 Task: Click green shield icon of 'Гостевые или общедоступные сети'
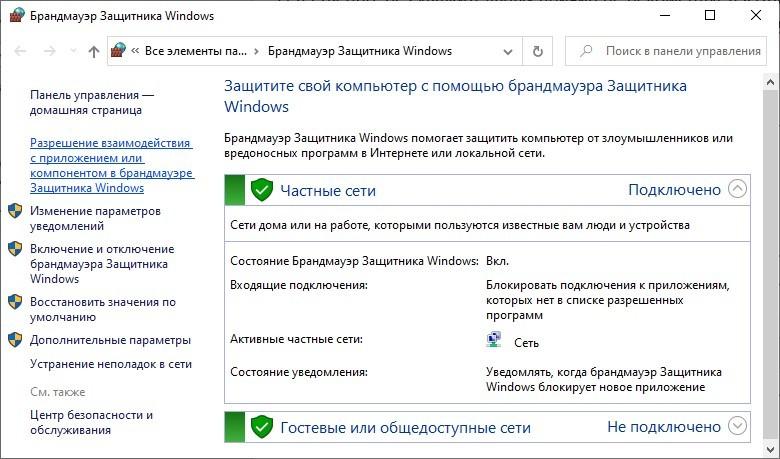pos(262,427)
